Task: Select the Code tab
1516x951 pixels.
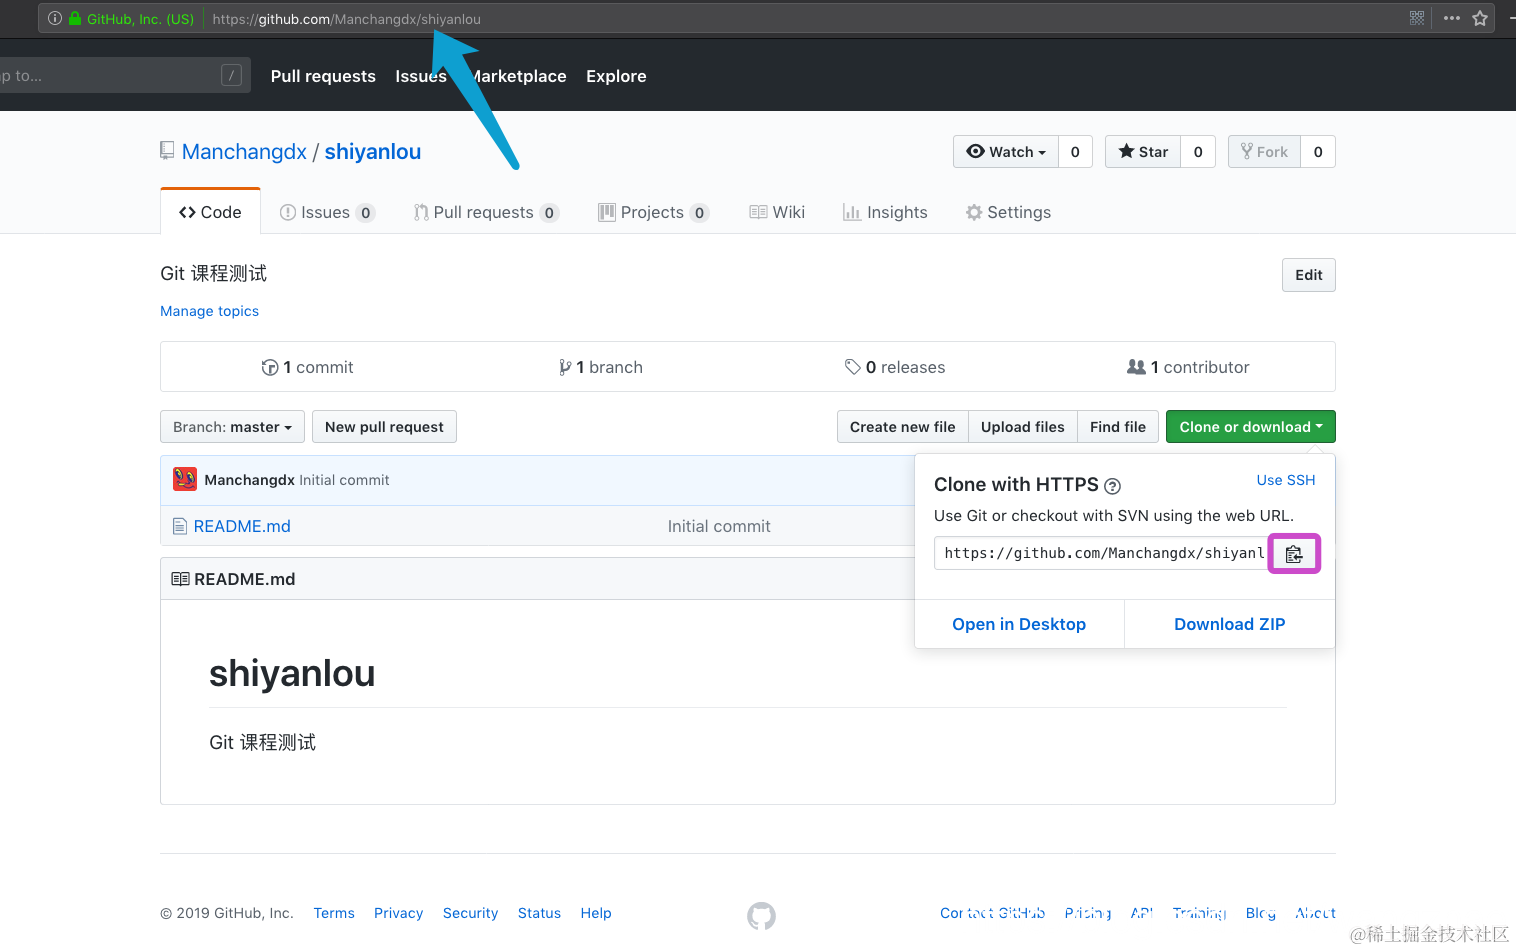Action: (210, 212)
